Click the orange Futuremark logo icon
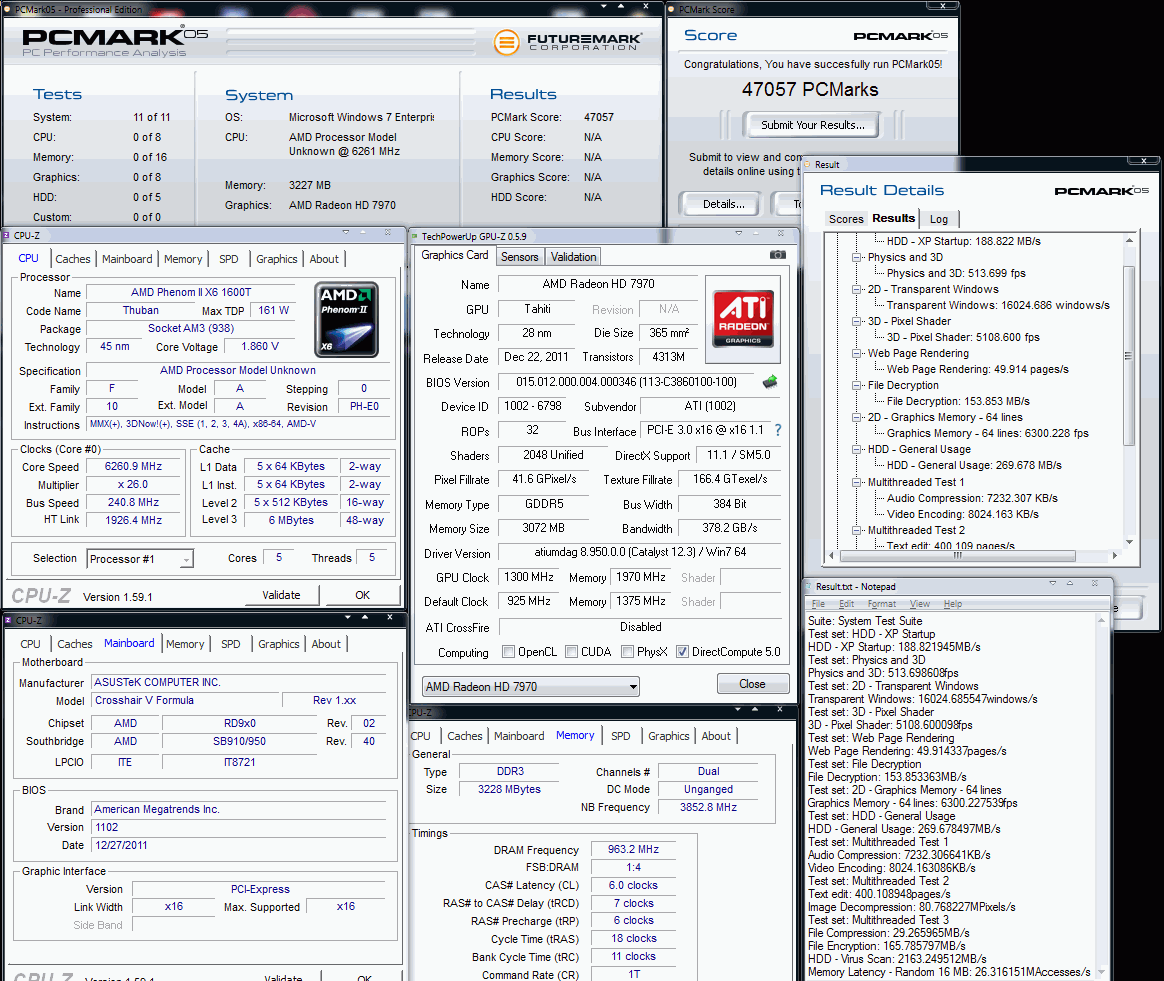Image resolution: width=1164 pixels, height=981 pixels. tap(506, 42)
